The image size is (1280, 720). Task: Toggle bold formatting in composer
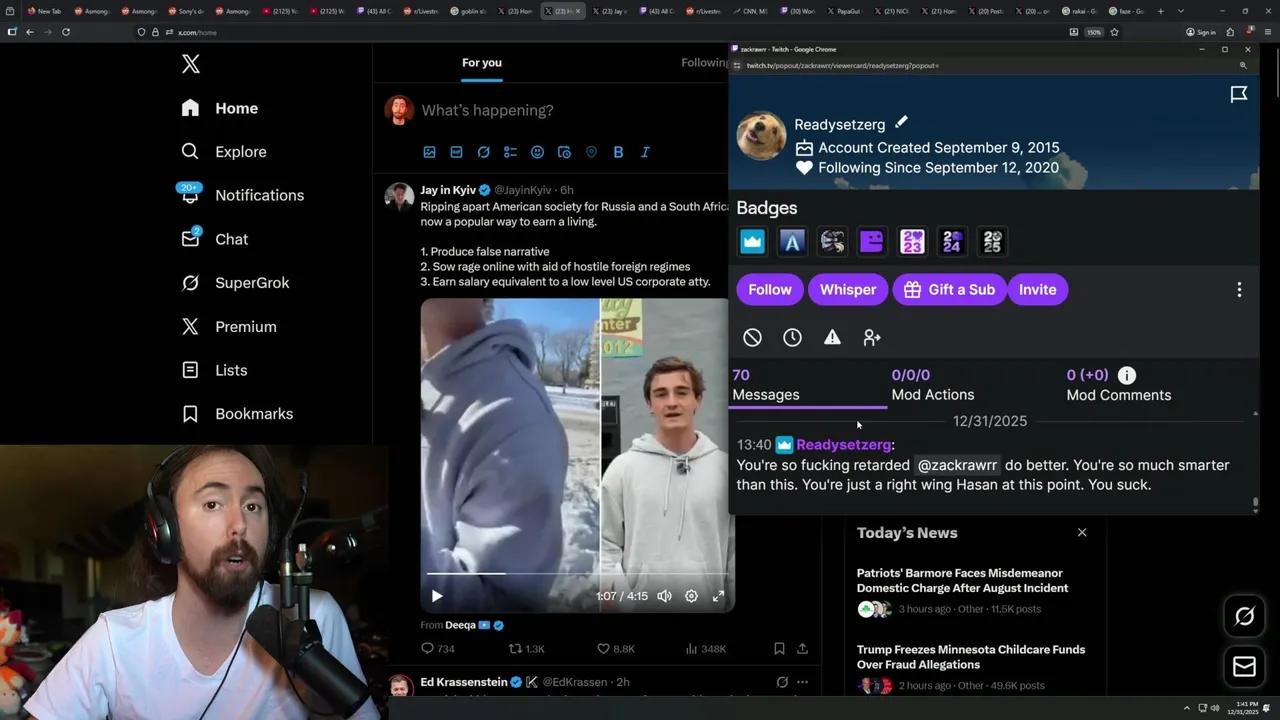click(x=618, y=152)
